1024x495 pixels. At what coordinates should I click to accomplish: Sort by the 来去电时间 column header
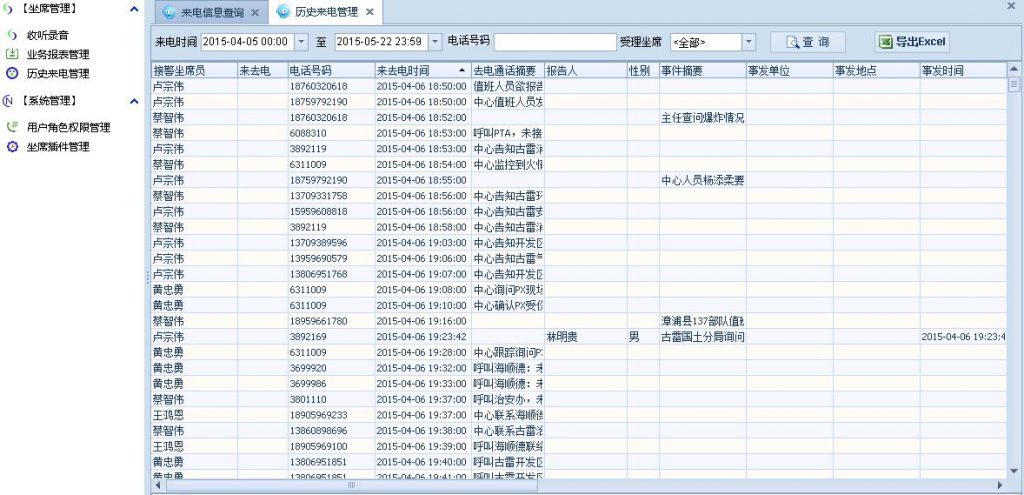420,71
